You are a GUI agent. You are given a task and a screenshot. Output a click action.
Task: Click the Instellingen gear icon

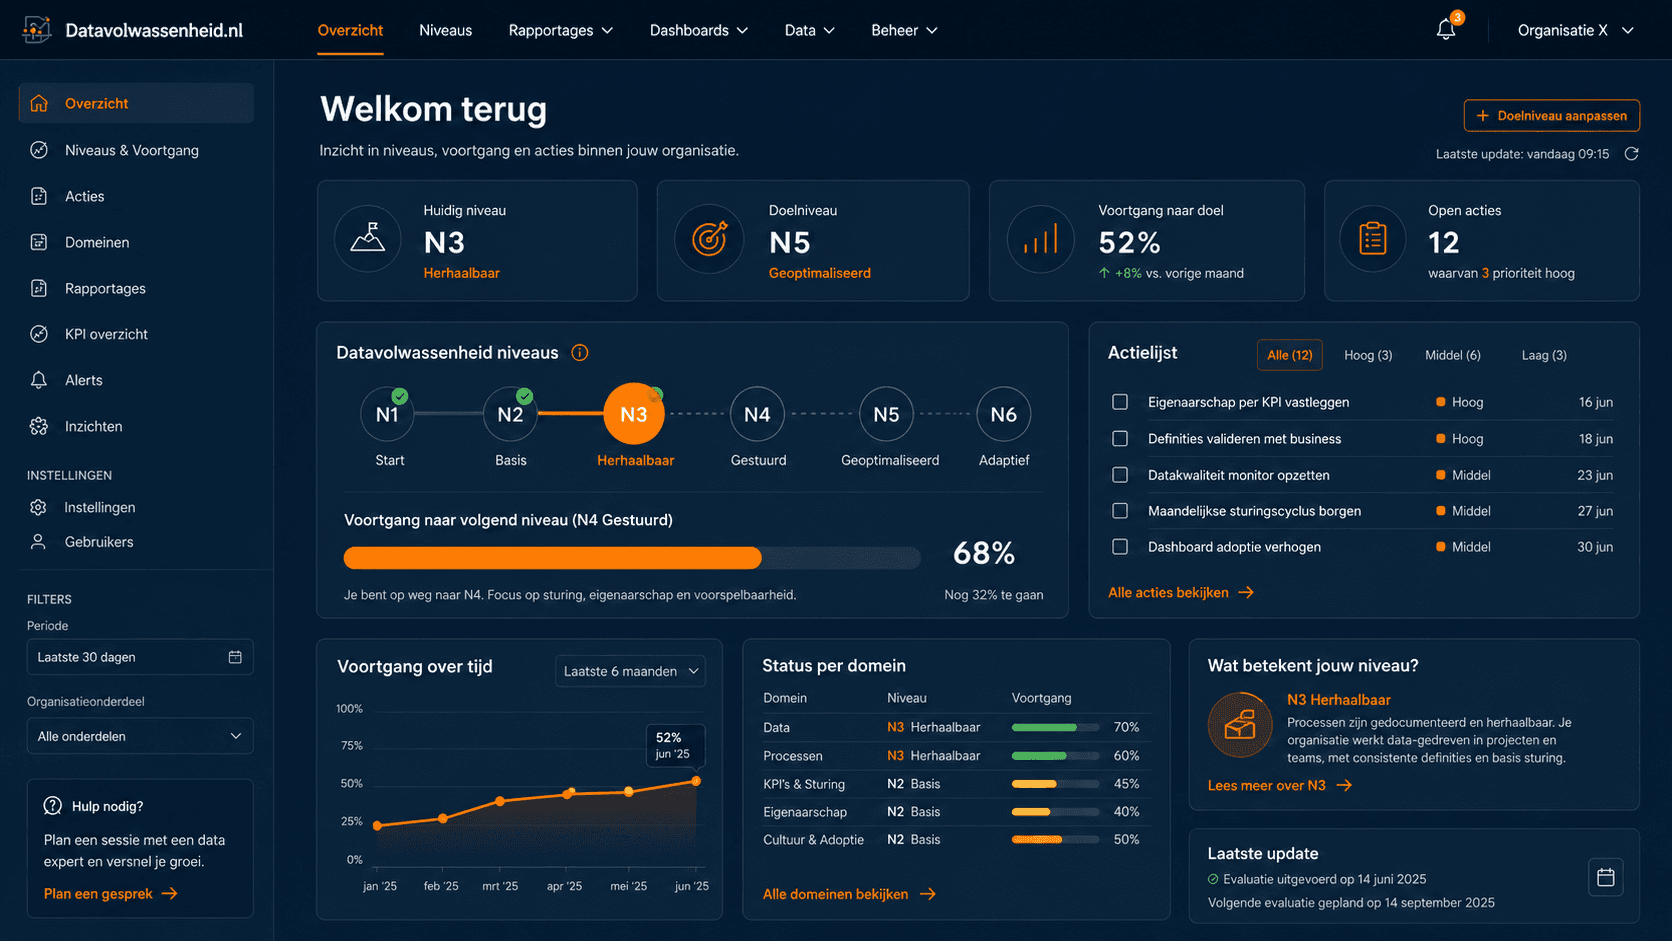(x=38, y=507)
